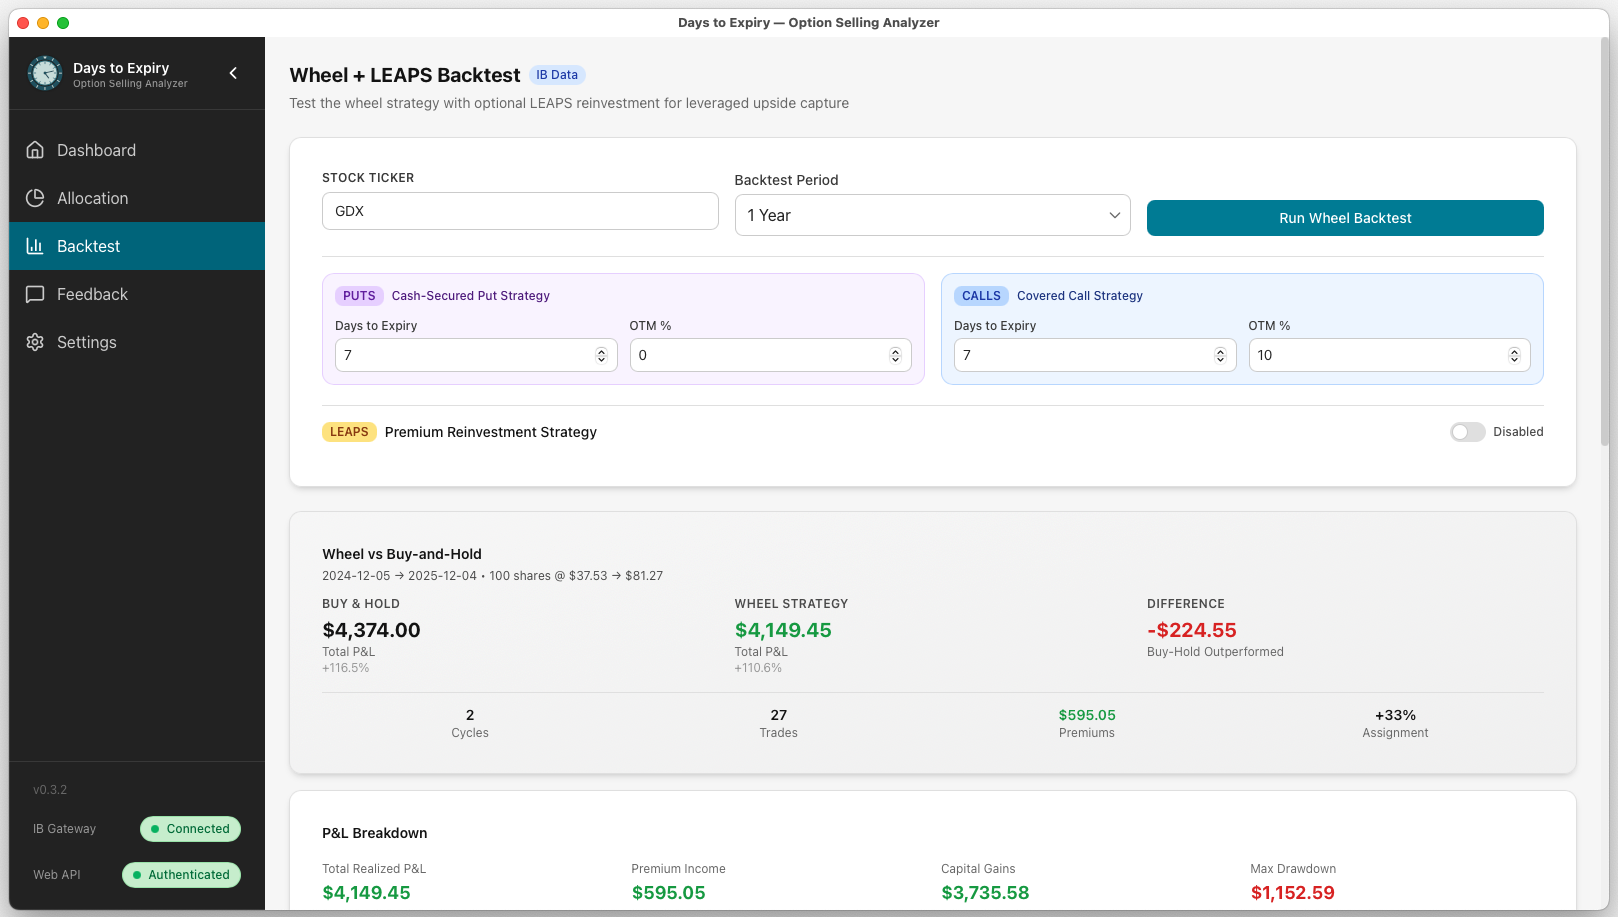The height and width of the screenshot is (917, 1618).
Task: Enable the LEAPS Premium Reinvestment Strategy toggle
Action: pyautogui.click(x=1467, y=432)
